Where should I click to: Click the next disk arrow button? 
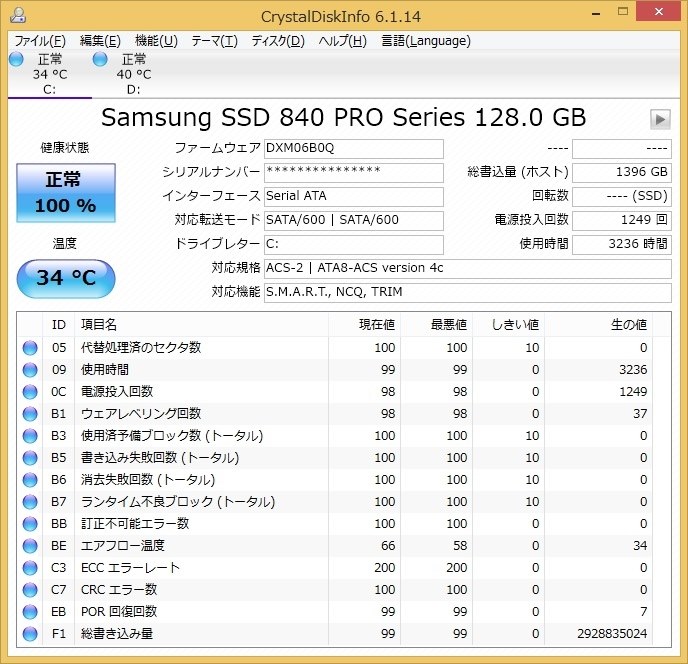click(x=660, y=119)
